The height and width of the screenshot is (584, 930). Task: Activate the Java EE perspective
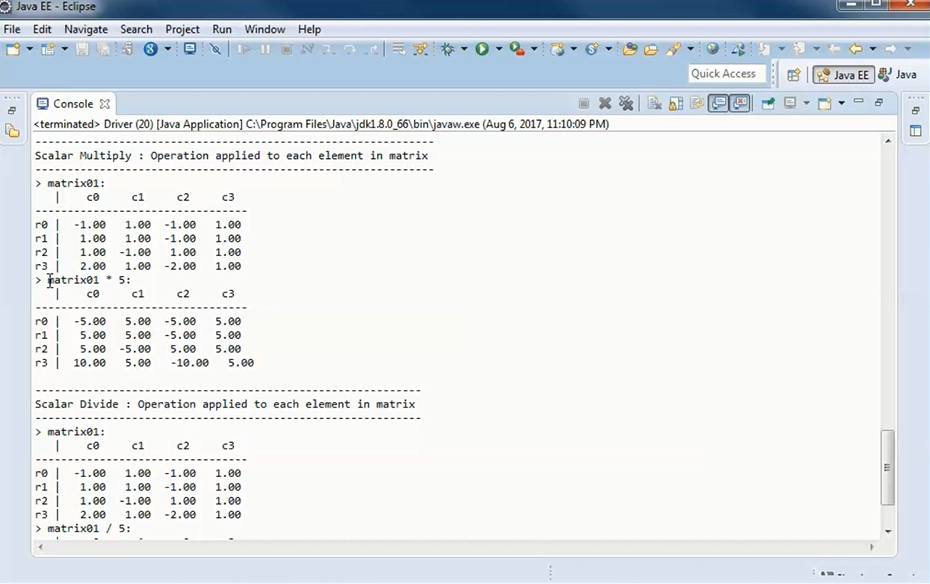pyautogui.click(x=843, y=73)
